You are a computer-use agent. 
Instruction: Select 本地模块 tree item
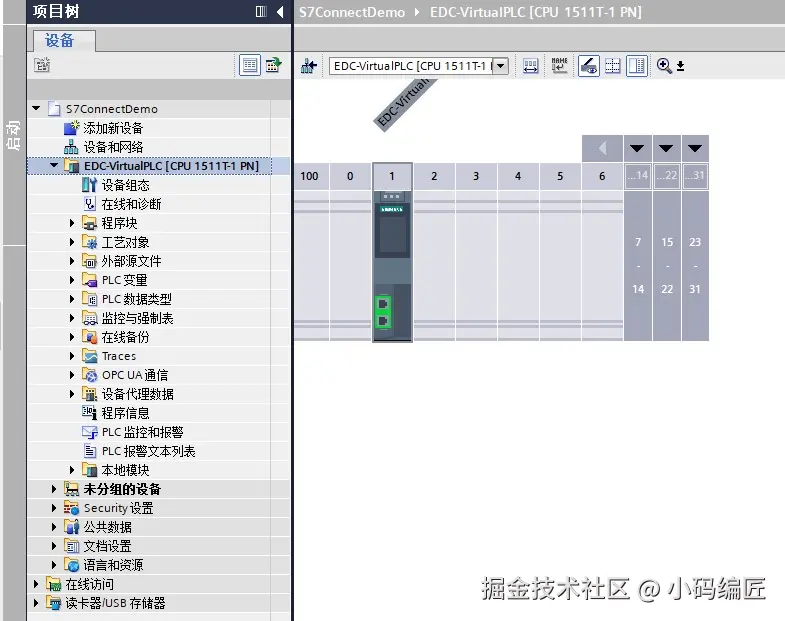click(x=125, y=470)
